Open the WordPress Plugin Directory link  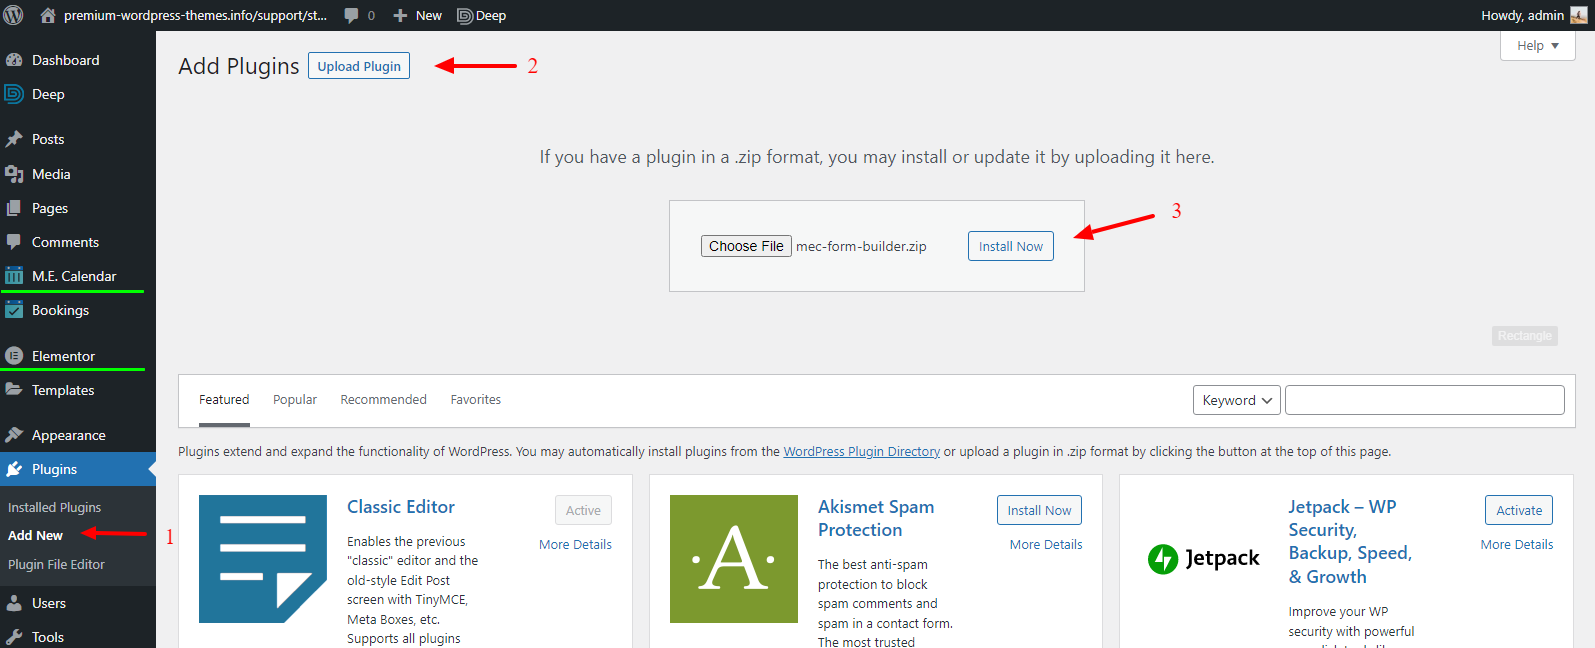(x=862, y=452)
